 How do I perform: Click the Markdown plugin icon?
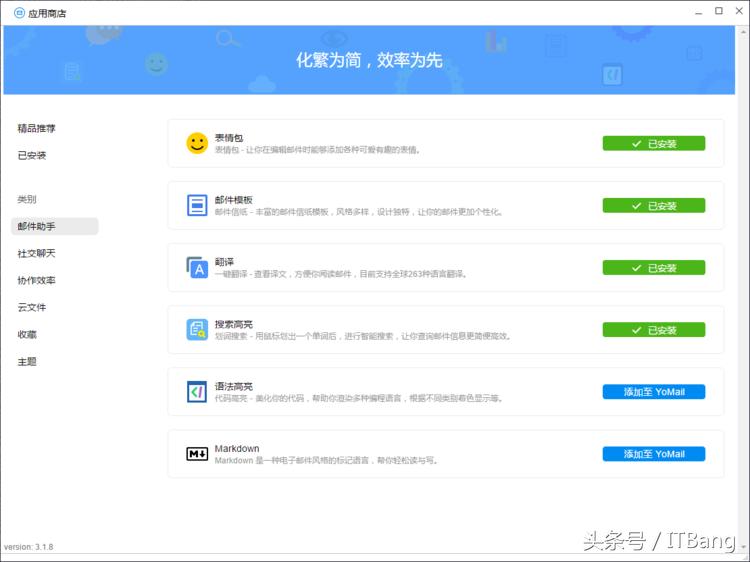(197, 454)
